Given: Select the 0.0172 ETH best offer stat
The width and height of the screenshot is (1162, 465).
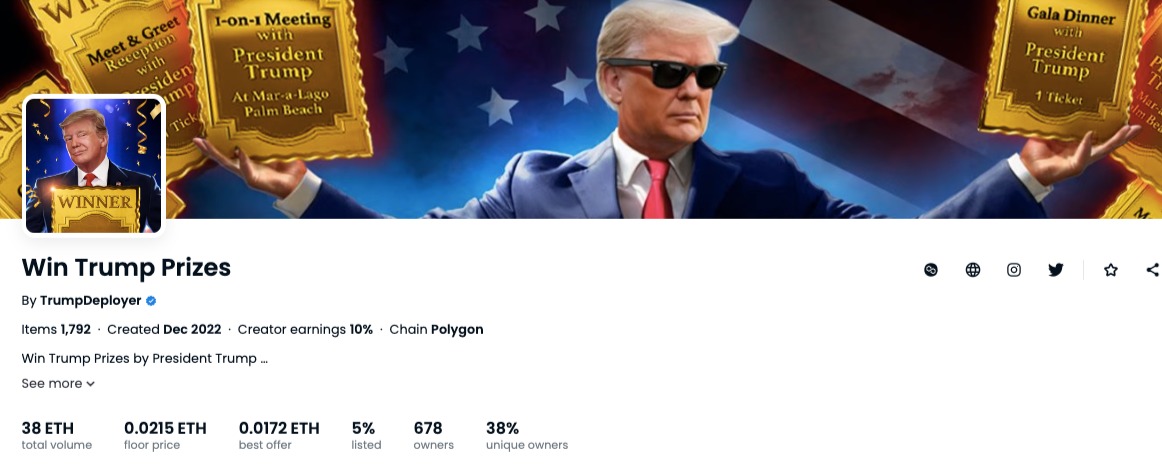Looking at the screenshot, I should click(279, 435).
